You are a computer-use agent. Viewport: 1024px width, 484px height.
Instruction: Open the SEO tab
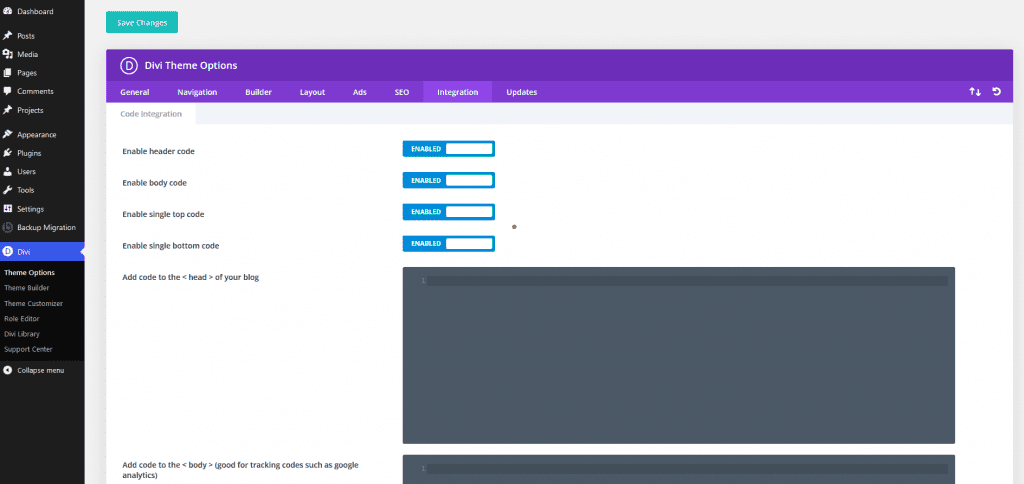click(x=402, y=92)
